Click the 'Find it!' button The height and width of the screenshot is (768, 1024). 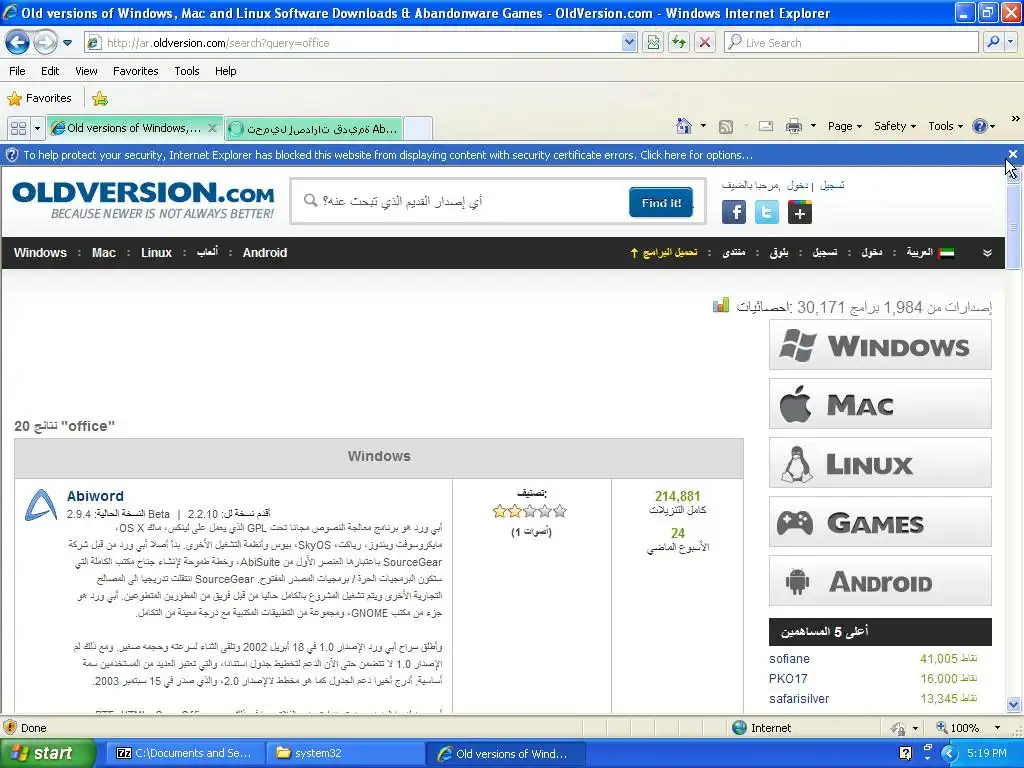coord(661,202)
